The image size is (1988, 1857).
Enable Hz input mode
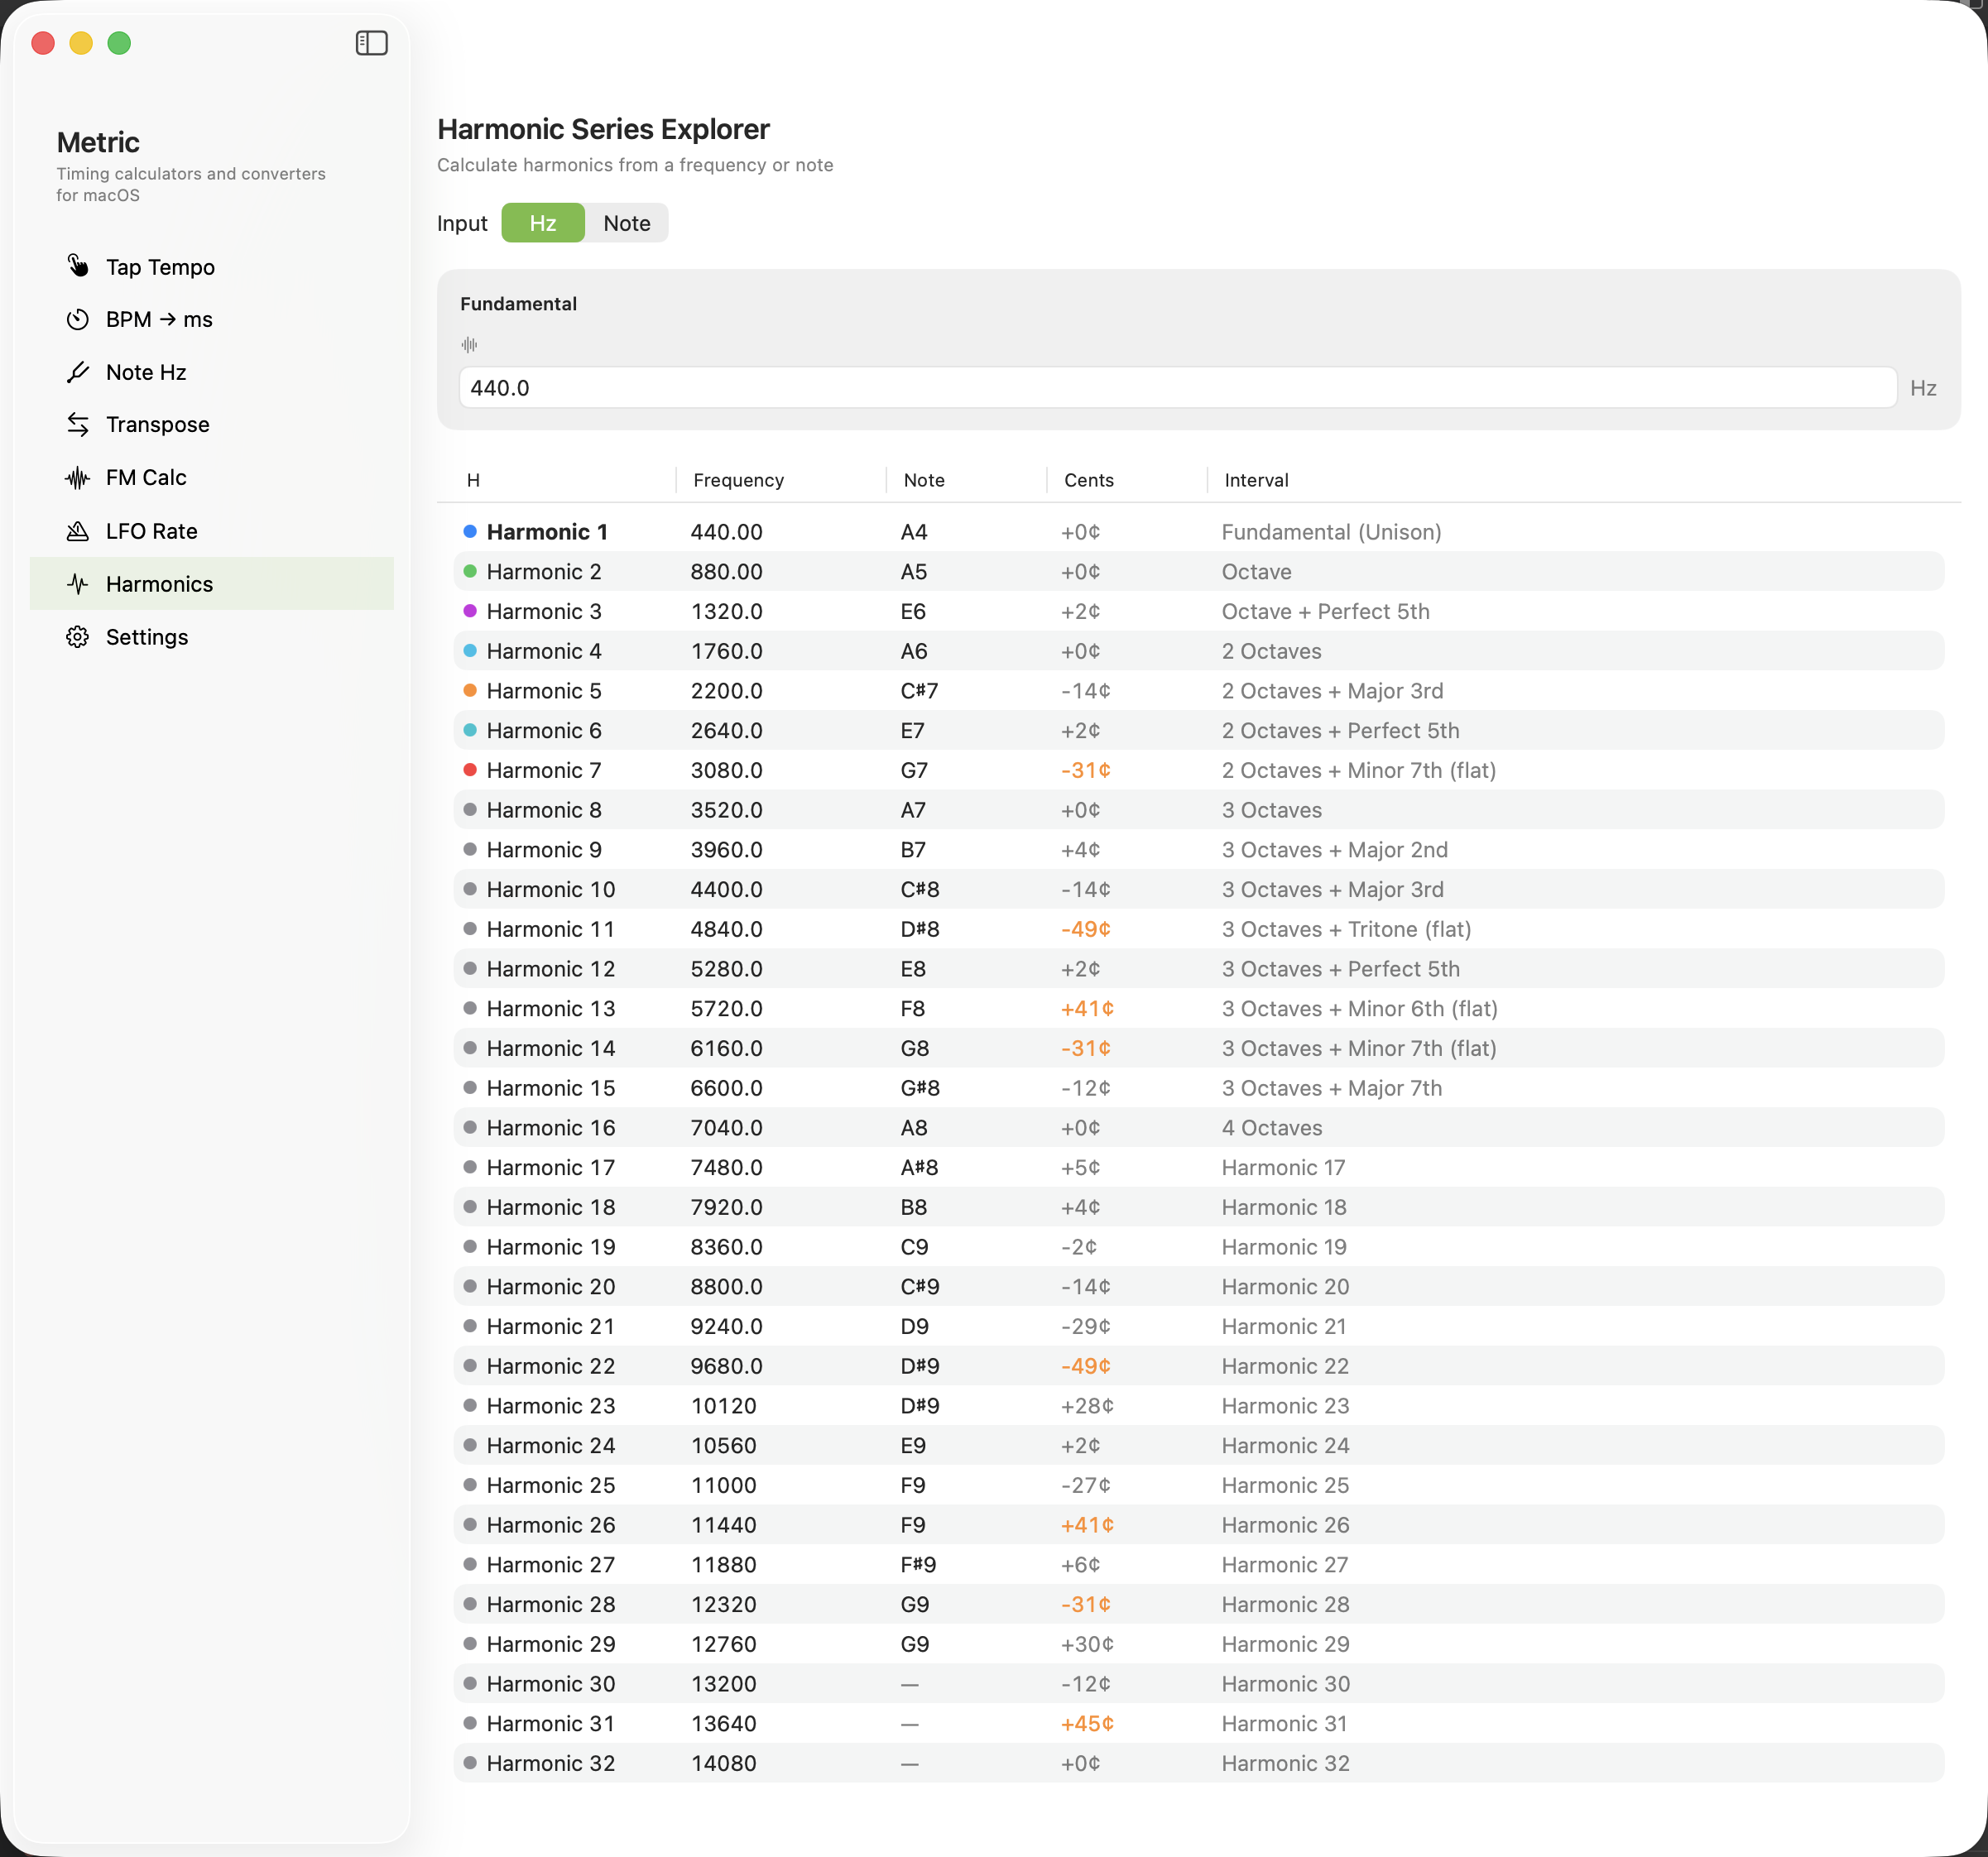click(x=543, y=222)
